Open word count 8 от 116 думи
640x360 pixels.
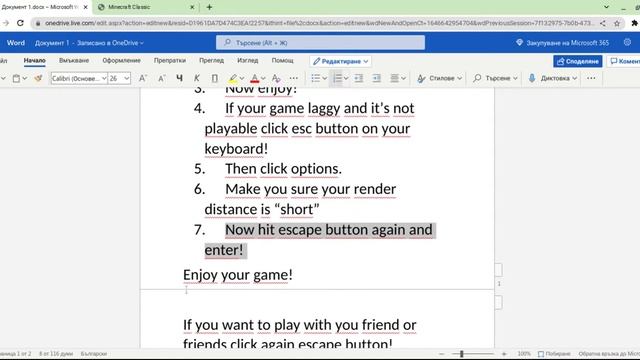pos(56,354)
